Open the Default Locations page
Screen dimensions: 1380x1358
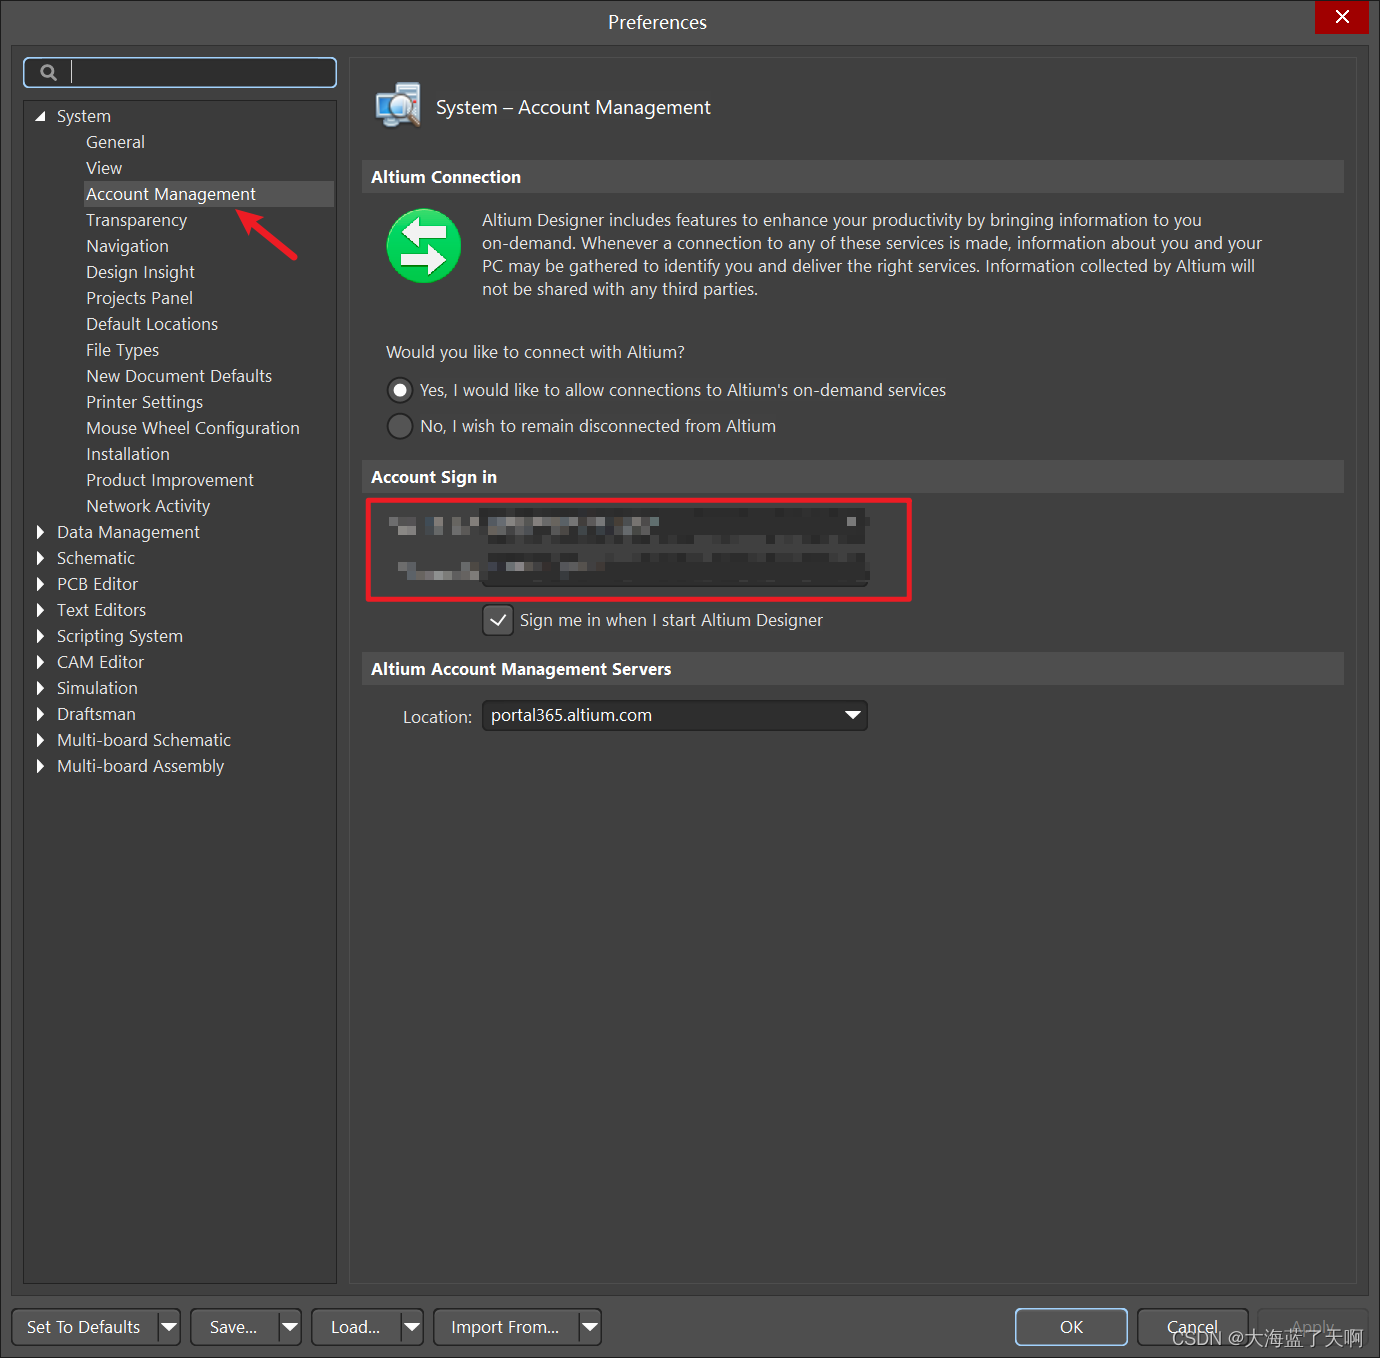click(152, 324)
